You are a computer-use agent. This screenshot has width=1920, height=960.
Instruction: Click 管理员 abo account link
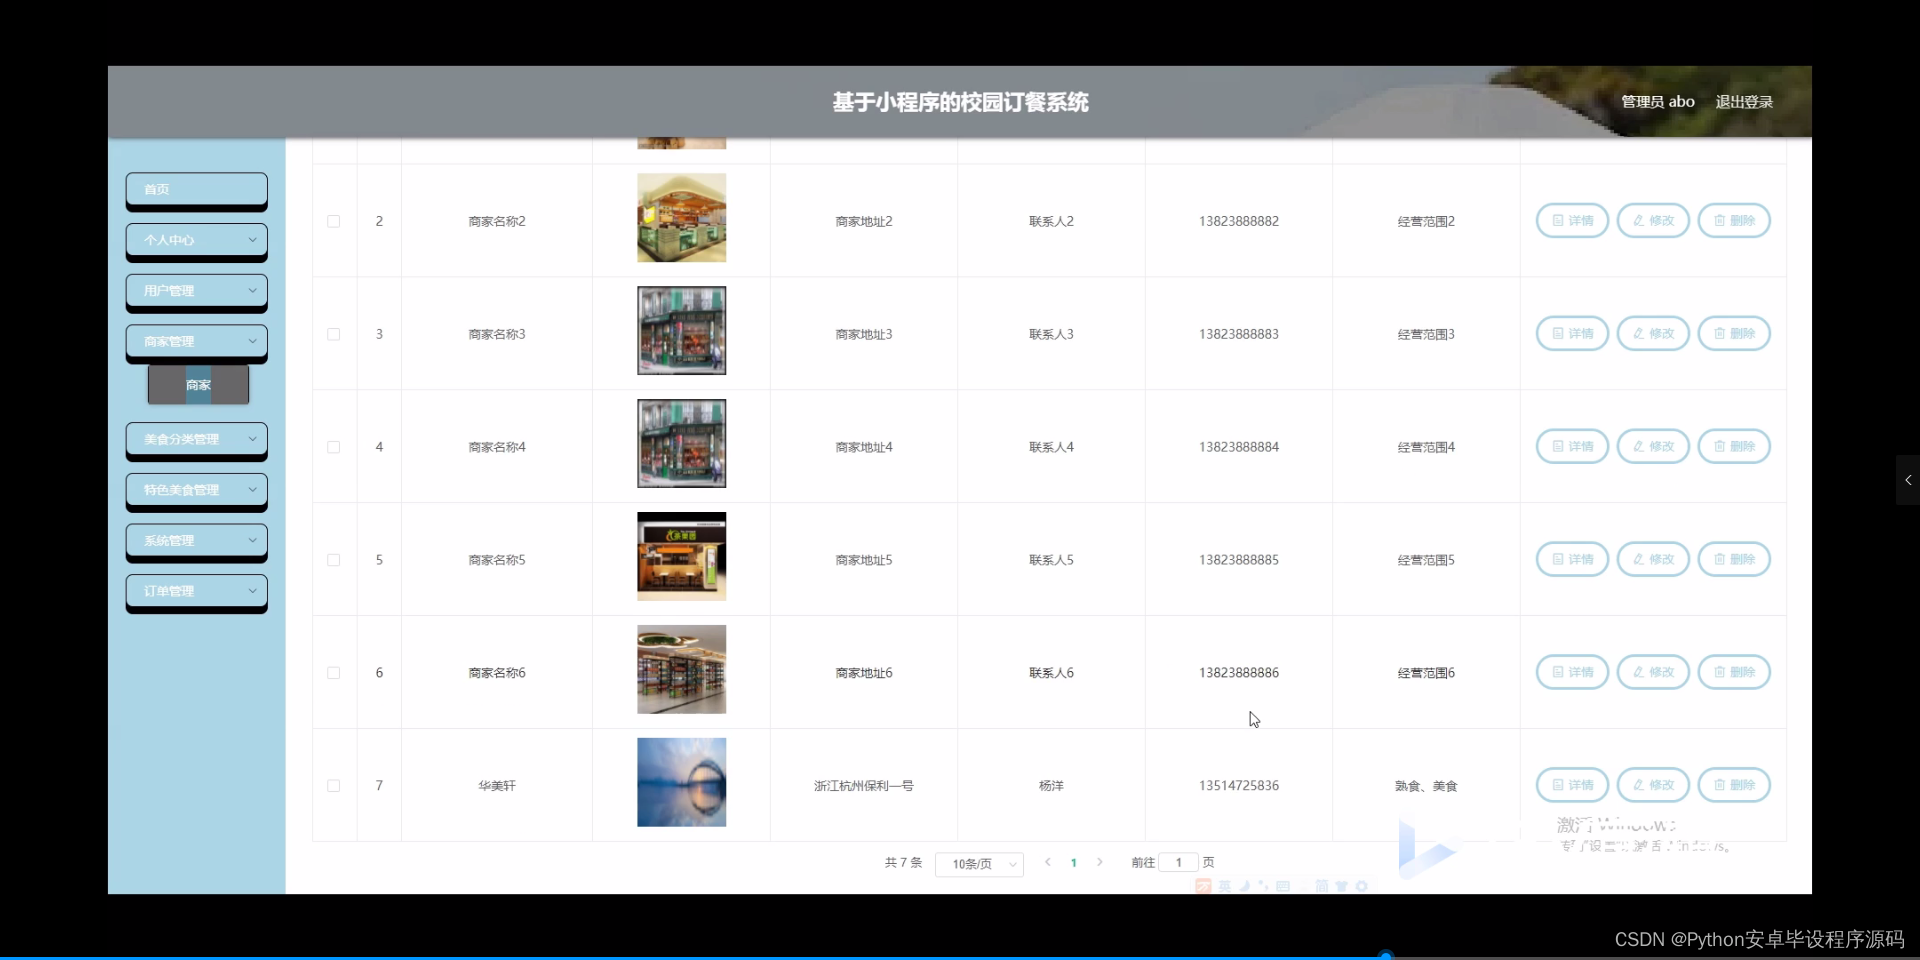(1656, 101)
